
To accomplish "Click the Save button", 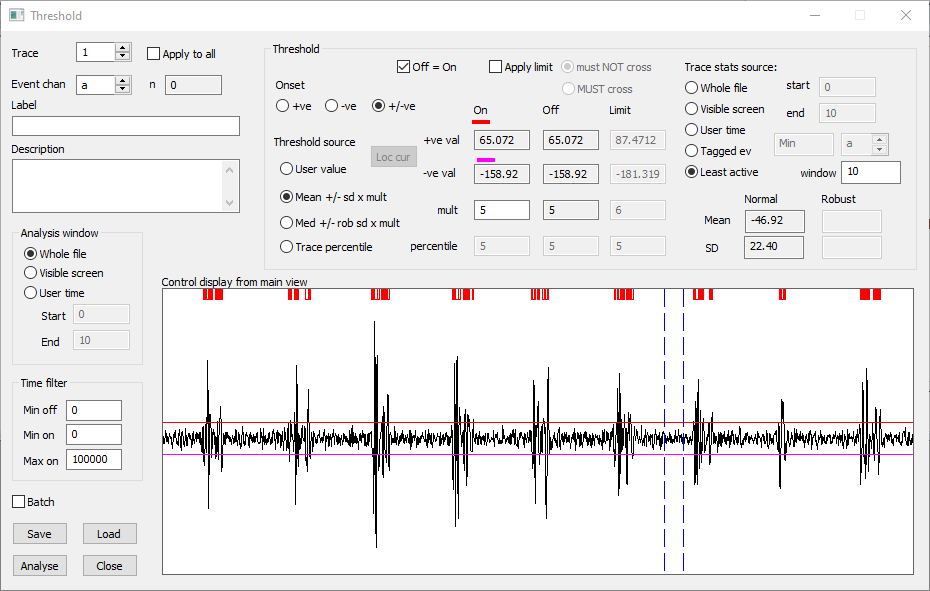I will click(39, 533).
